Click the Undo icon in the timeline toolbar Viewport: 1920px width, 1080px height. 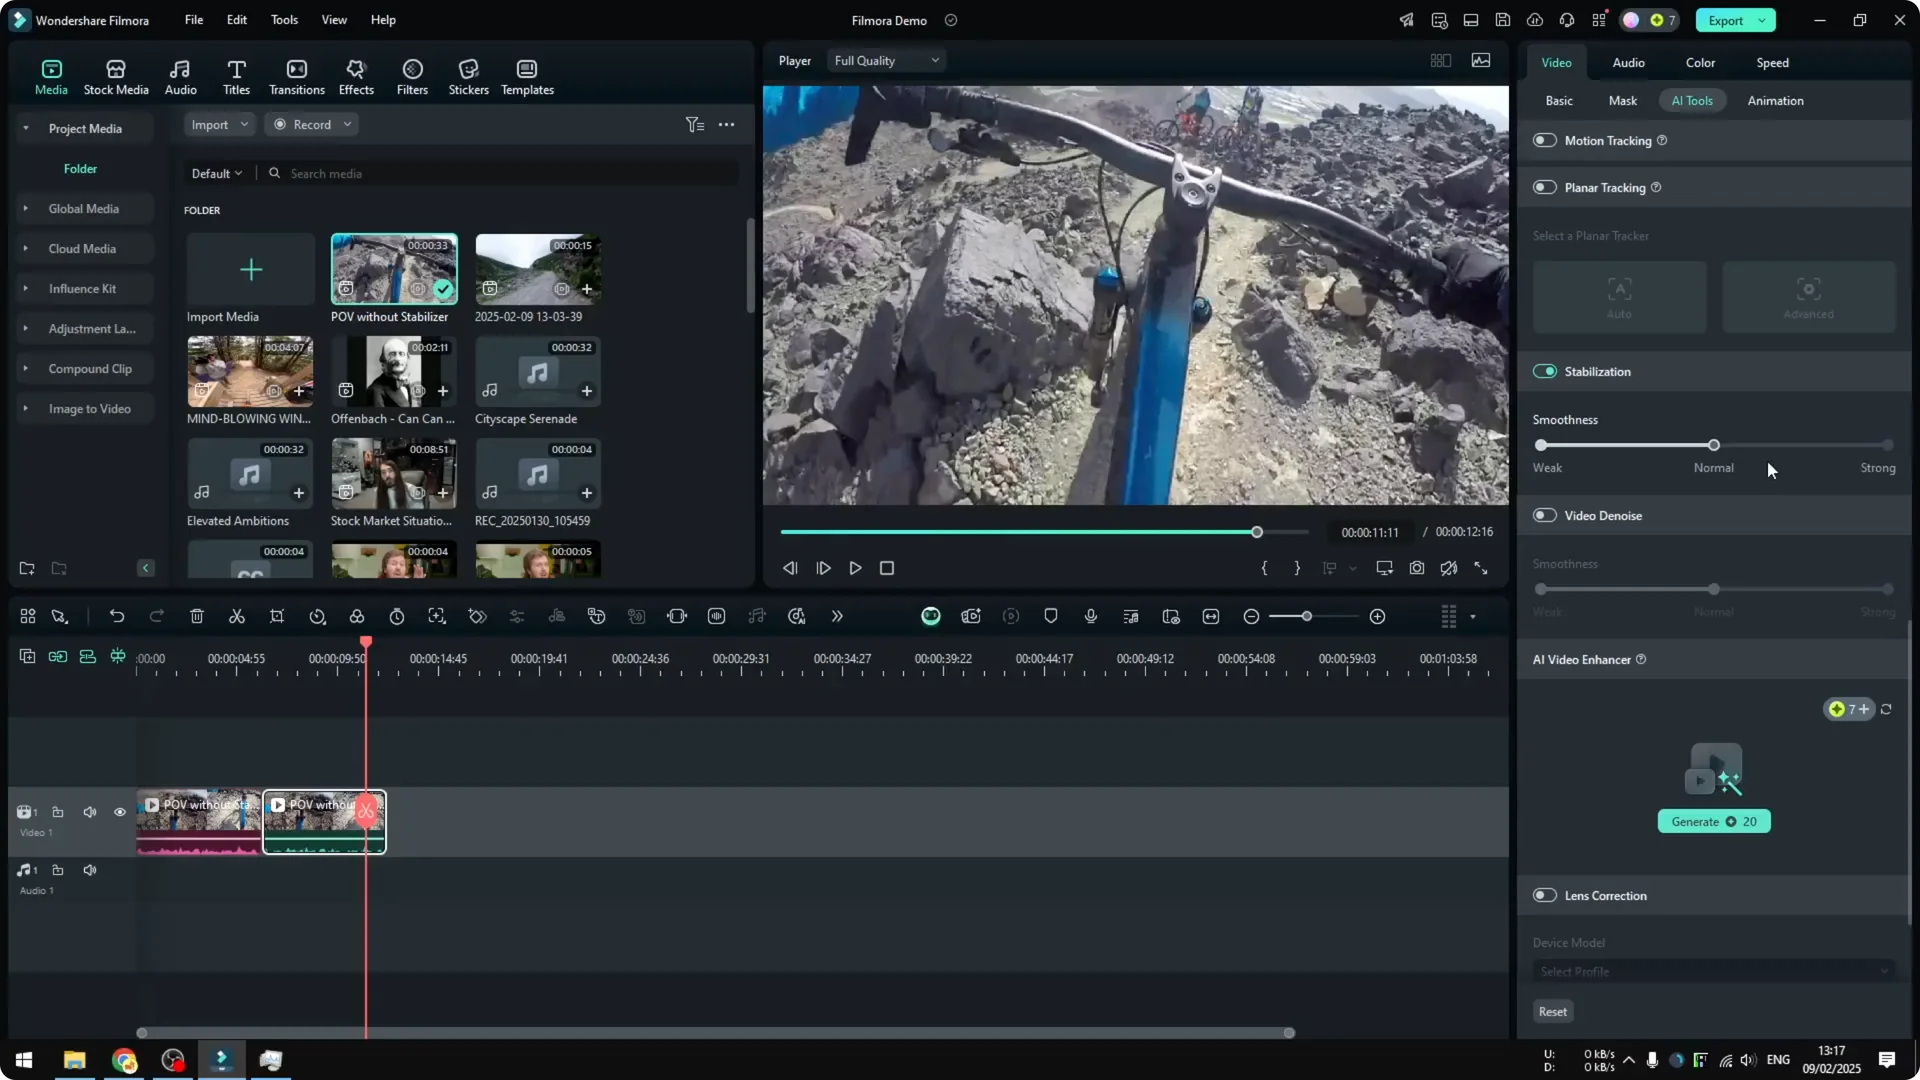117,616
